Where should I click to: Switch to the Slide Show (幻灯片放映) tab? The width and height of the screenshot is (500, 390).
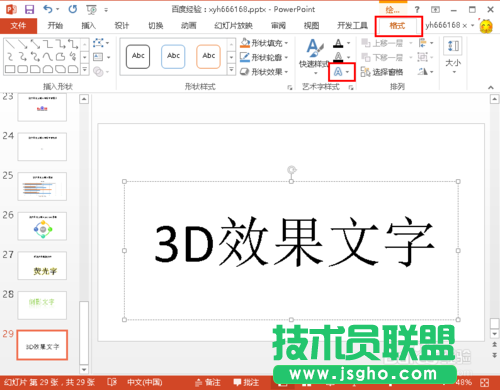click(233, 26)
